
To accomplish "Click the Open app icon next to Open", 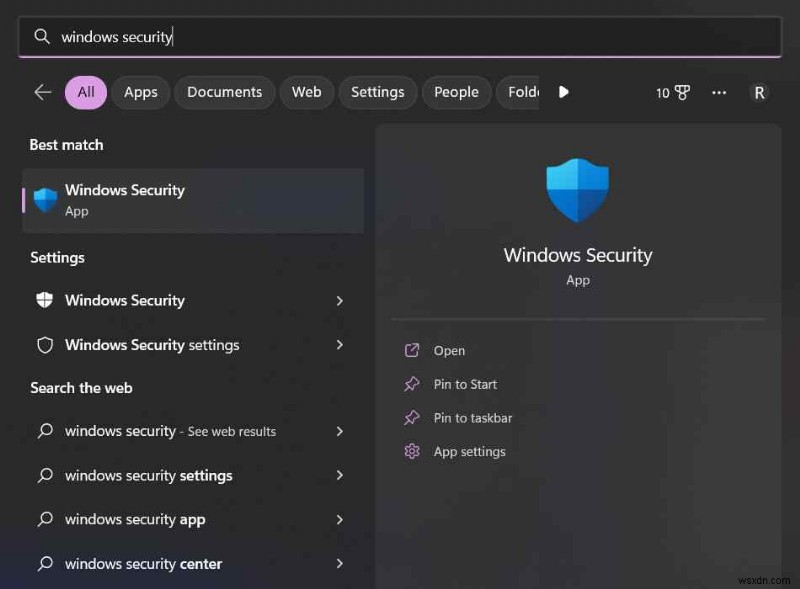I will (412, 350).
